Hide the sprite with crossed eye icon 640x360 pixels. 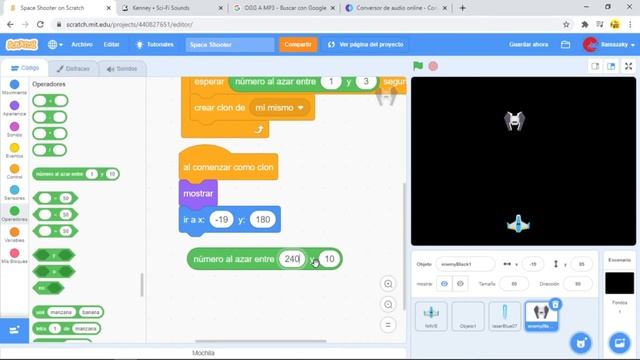(x=460, y=284)
